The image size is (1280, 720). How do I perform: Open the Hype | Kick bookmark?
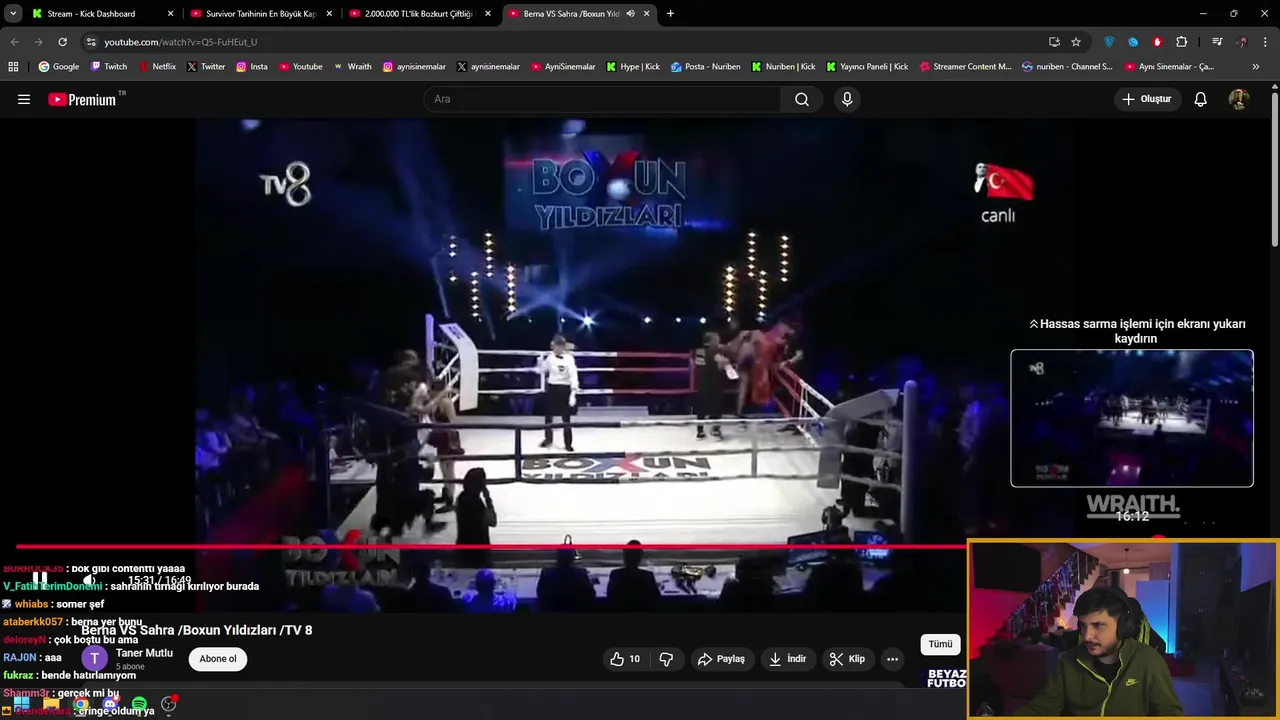coord(633,67)
